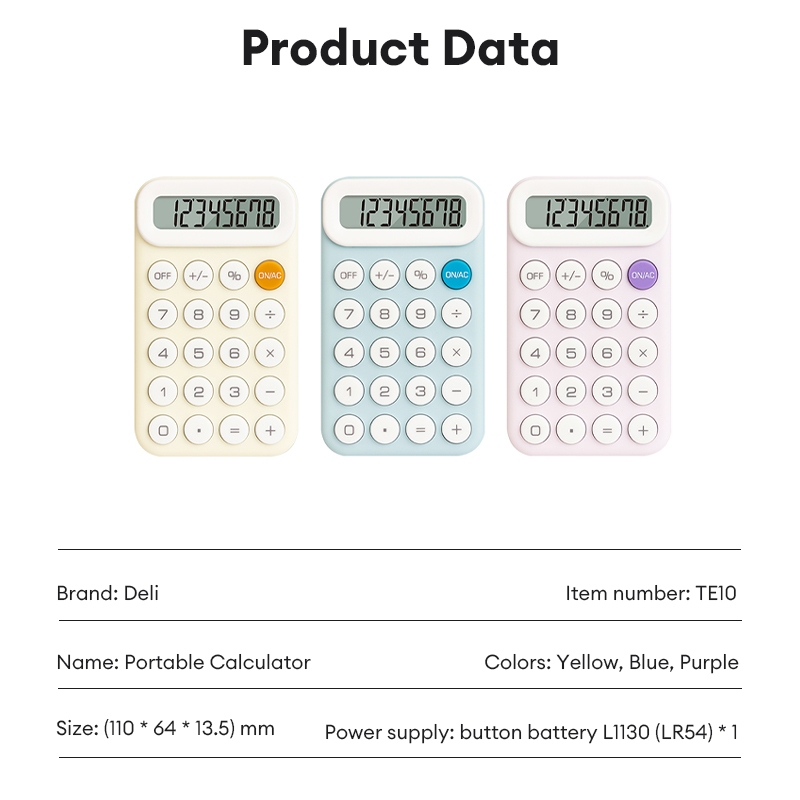
Task: Click the yellow calculator's LCD display
Action: tap(215, 212)
